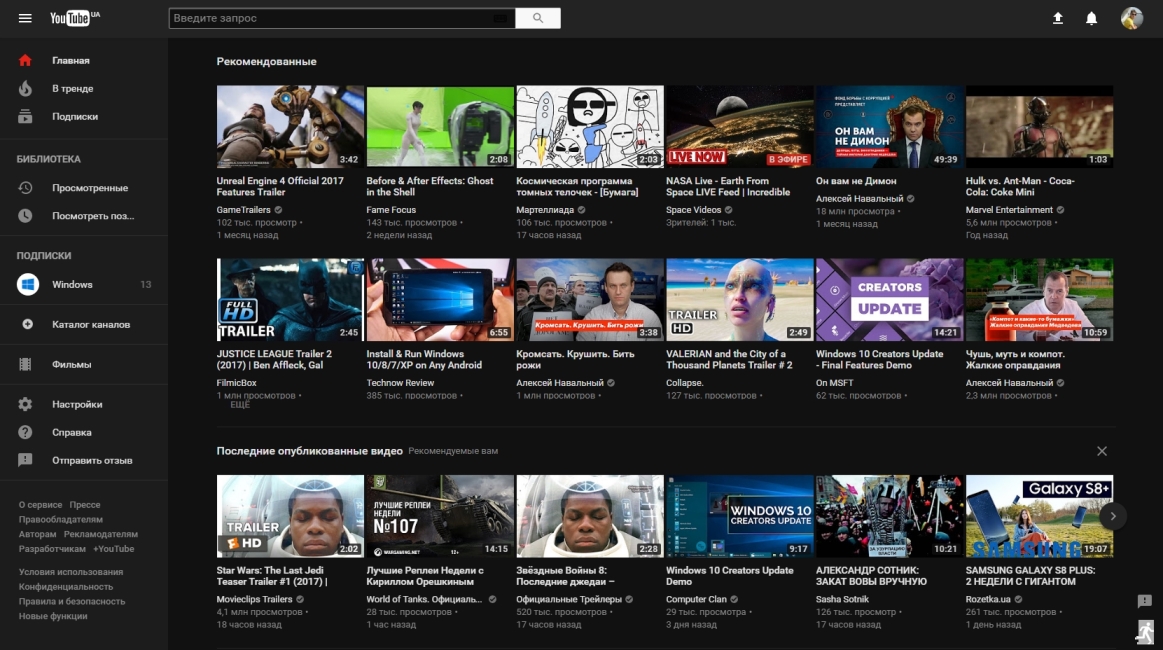Open В тренде page
Image resolution: width=1163 pixels, height=650 pixels.
click(x=73, y=88)
